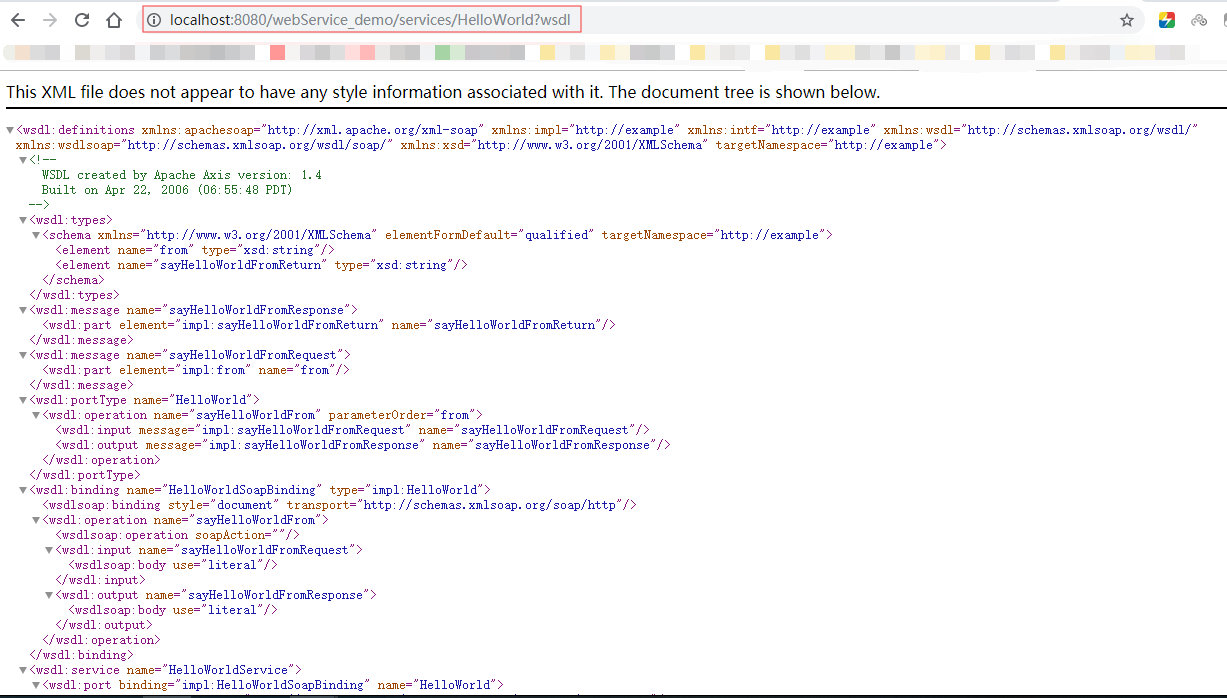1227x698 pixels.
Task: Click wsdlsoap:body line under wsdl:input
Action: [x=173, y=565]
